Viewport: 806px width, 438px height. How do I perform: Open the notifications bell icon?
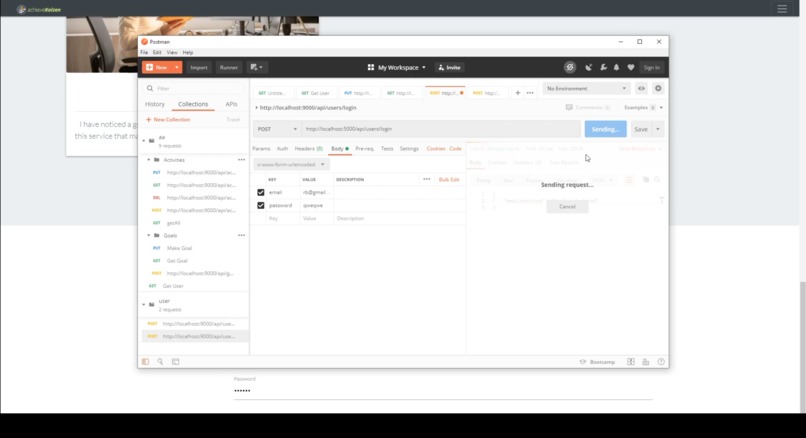coord(616,67)
